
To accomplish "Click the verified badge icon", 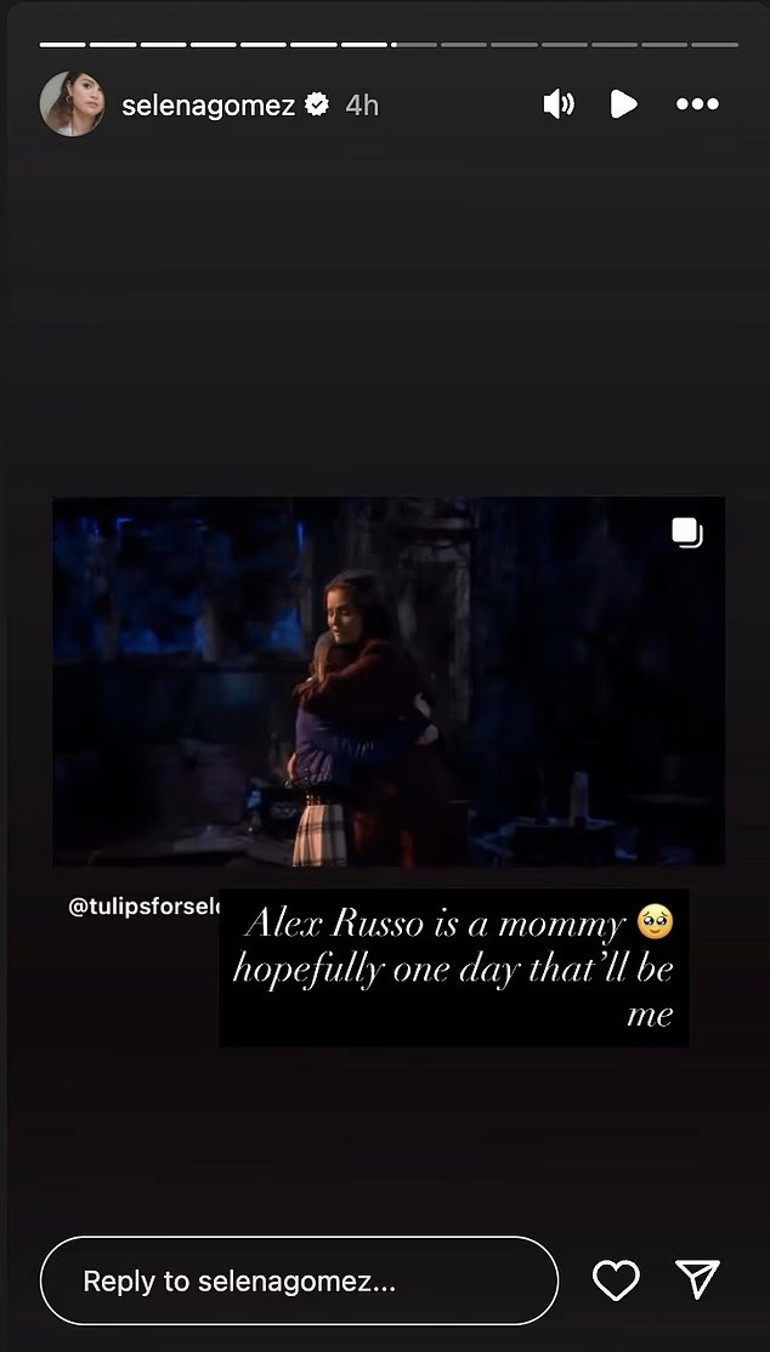I will [x=317, y=104].
